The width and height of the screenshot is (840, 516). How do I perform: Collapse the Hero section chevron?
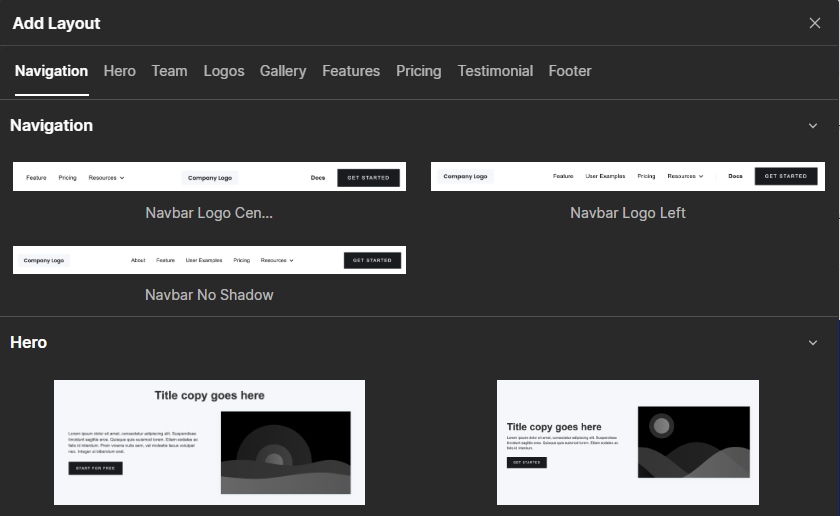(813, 343)
